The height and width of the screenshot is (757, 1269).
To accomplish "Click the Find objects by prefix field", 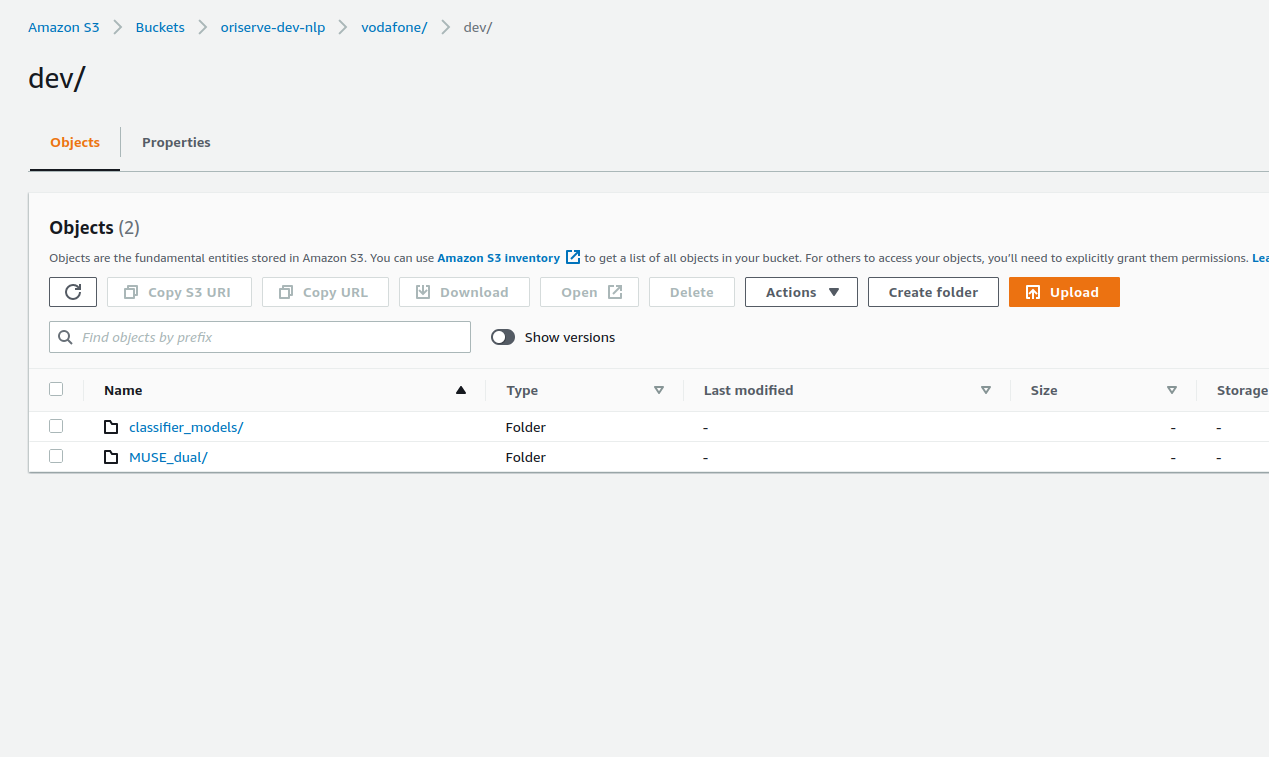I will (x=270, y=337).
